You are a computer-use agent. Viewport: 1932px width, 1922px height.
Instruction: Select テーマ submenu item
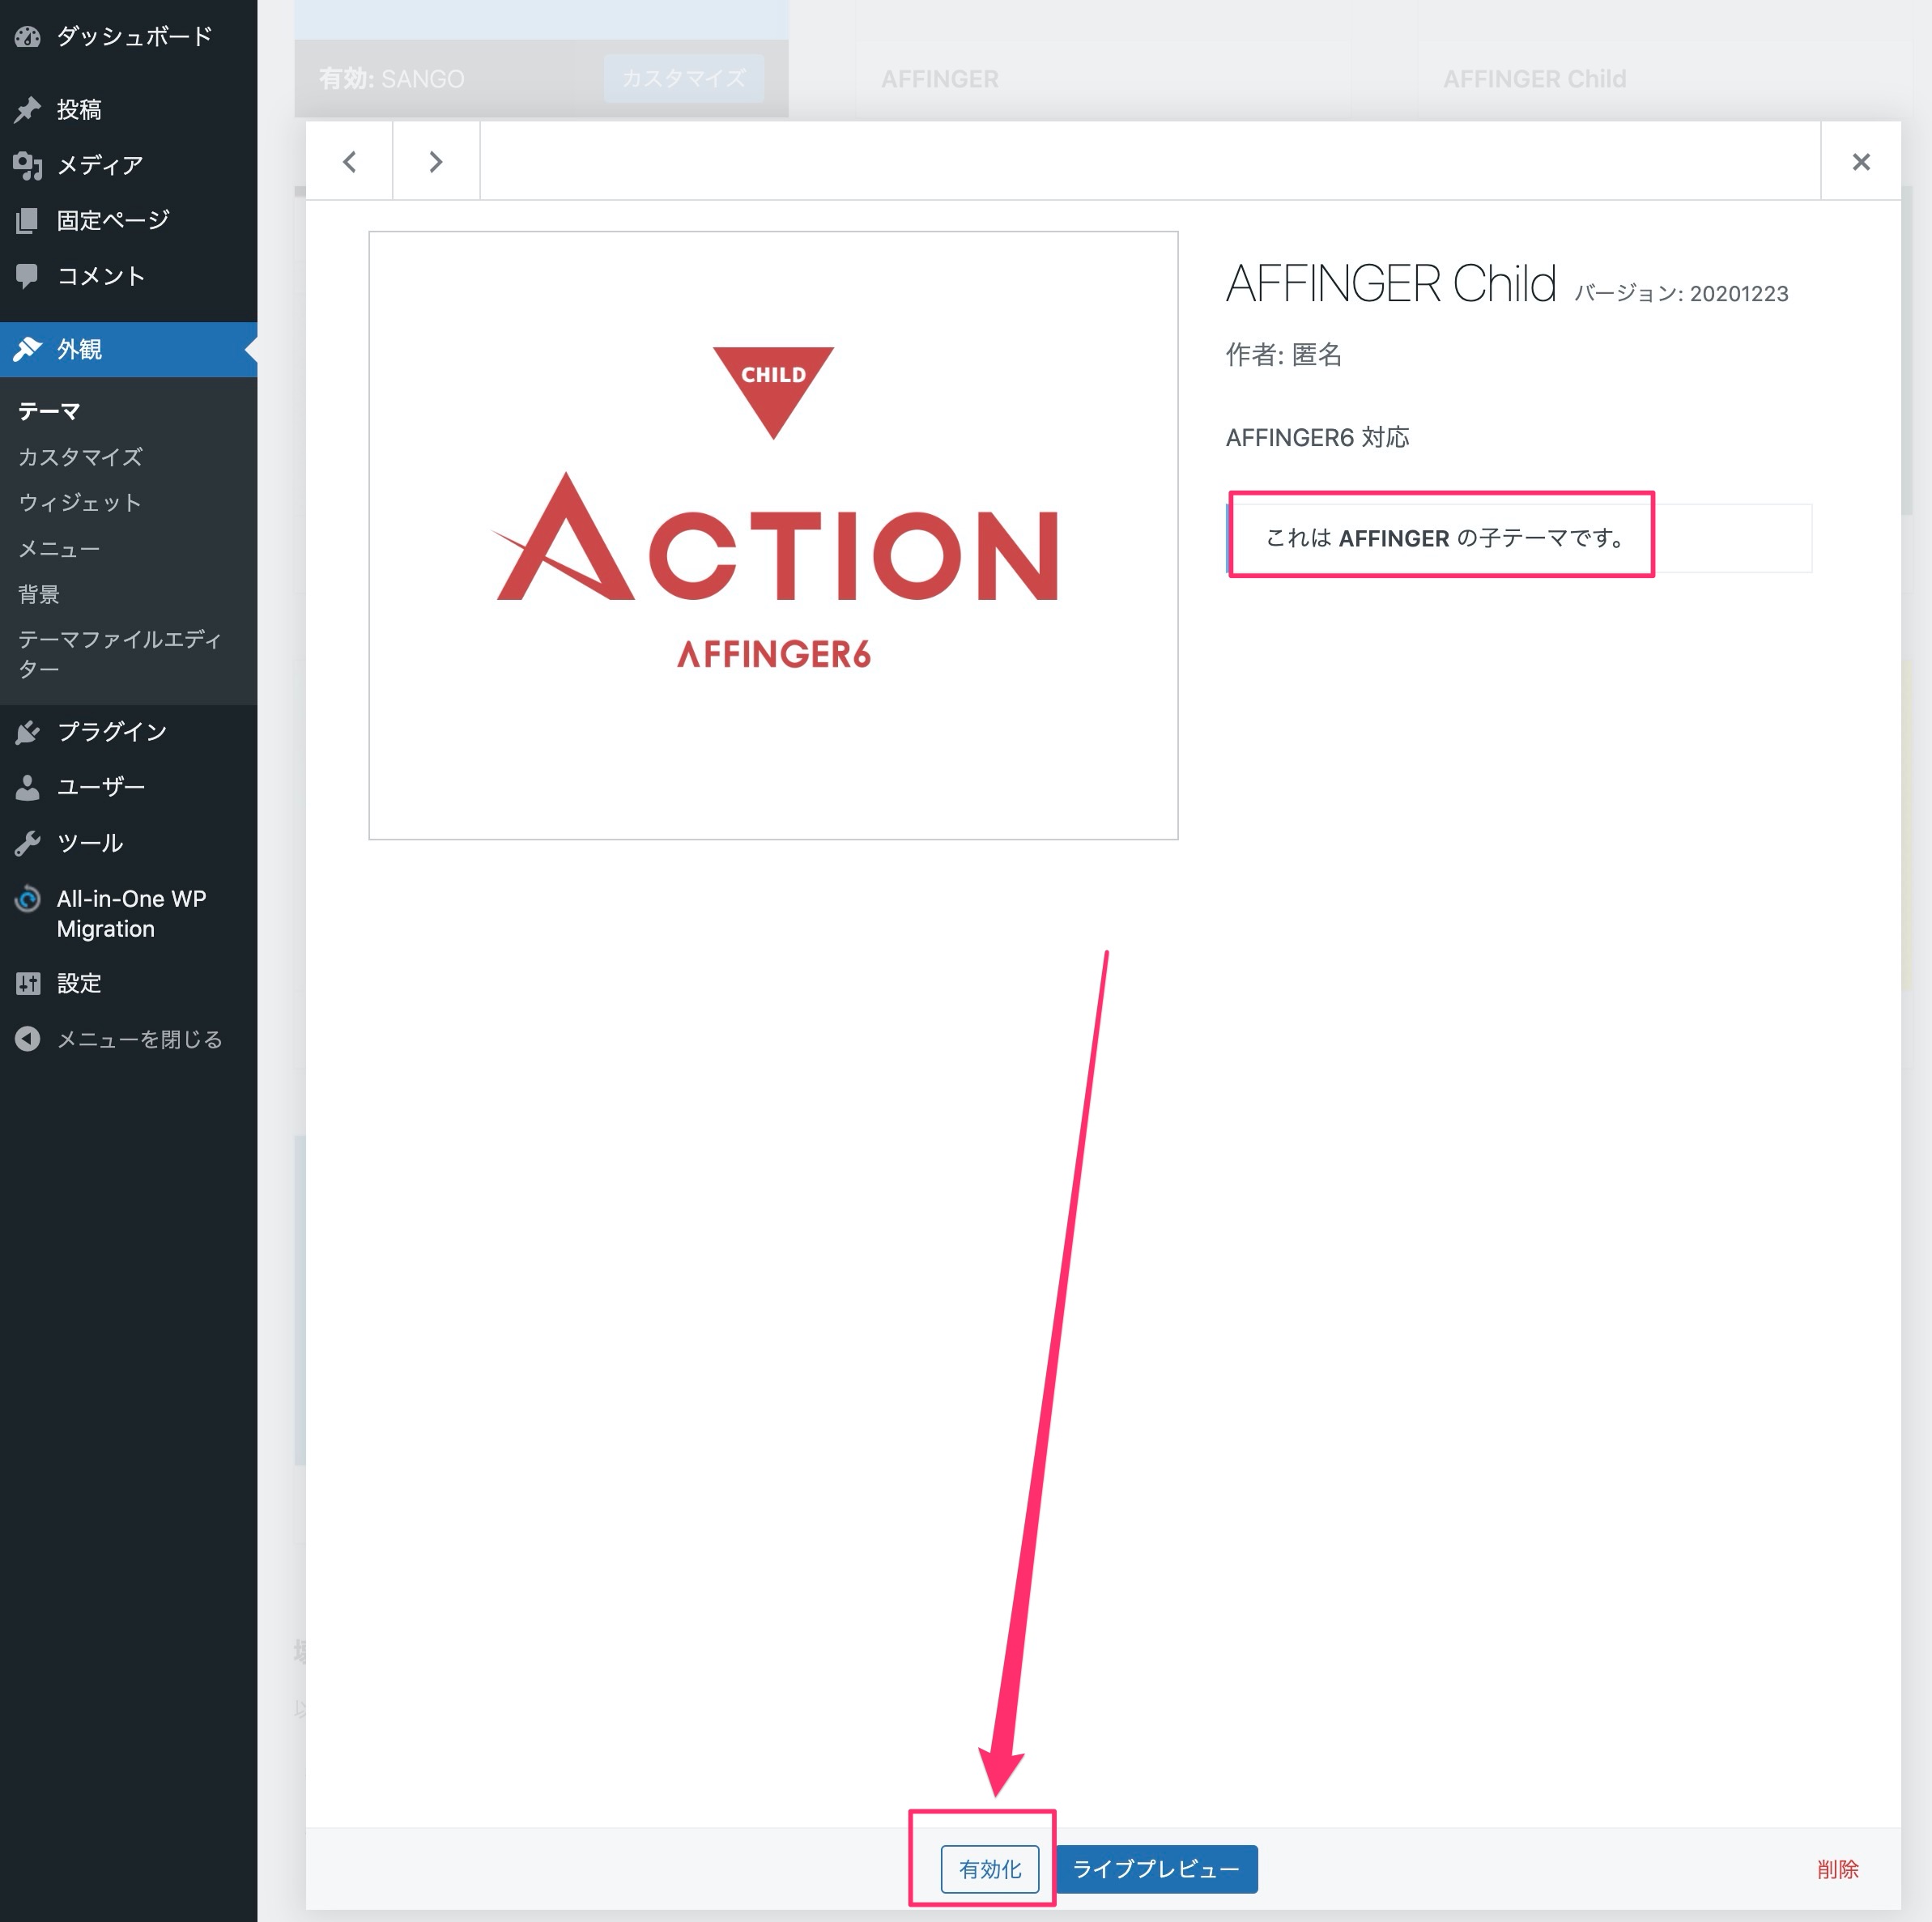(x=49, y=411)
